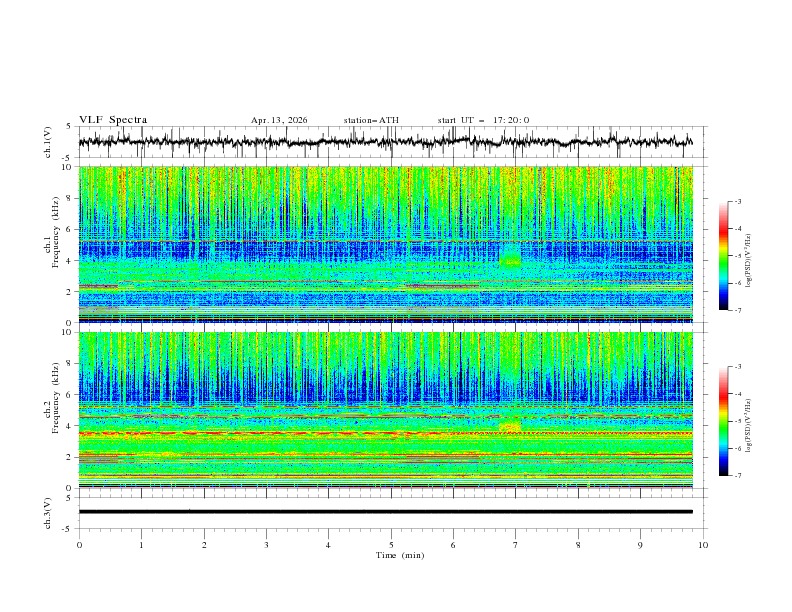
Task: Click the "ch.3(V)" axis label
Action: 48,513
